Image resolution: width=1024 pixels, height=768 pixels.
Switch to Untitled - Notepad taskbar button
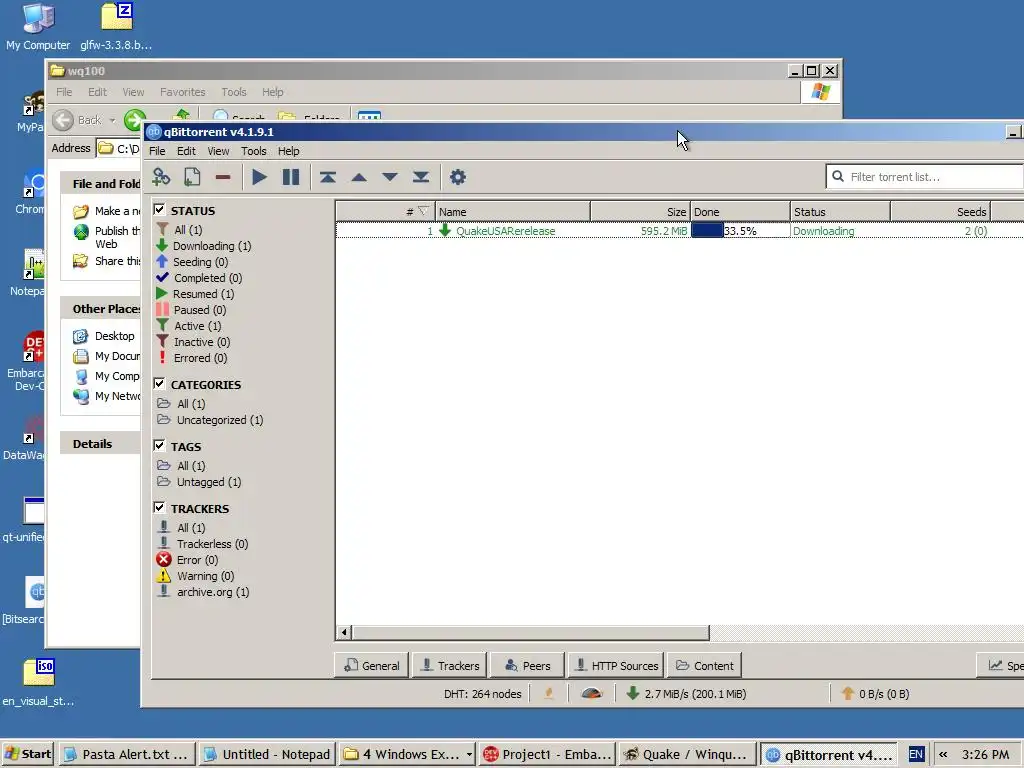tap(267, 754)
